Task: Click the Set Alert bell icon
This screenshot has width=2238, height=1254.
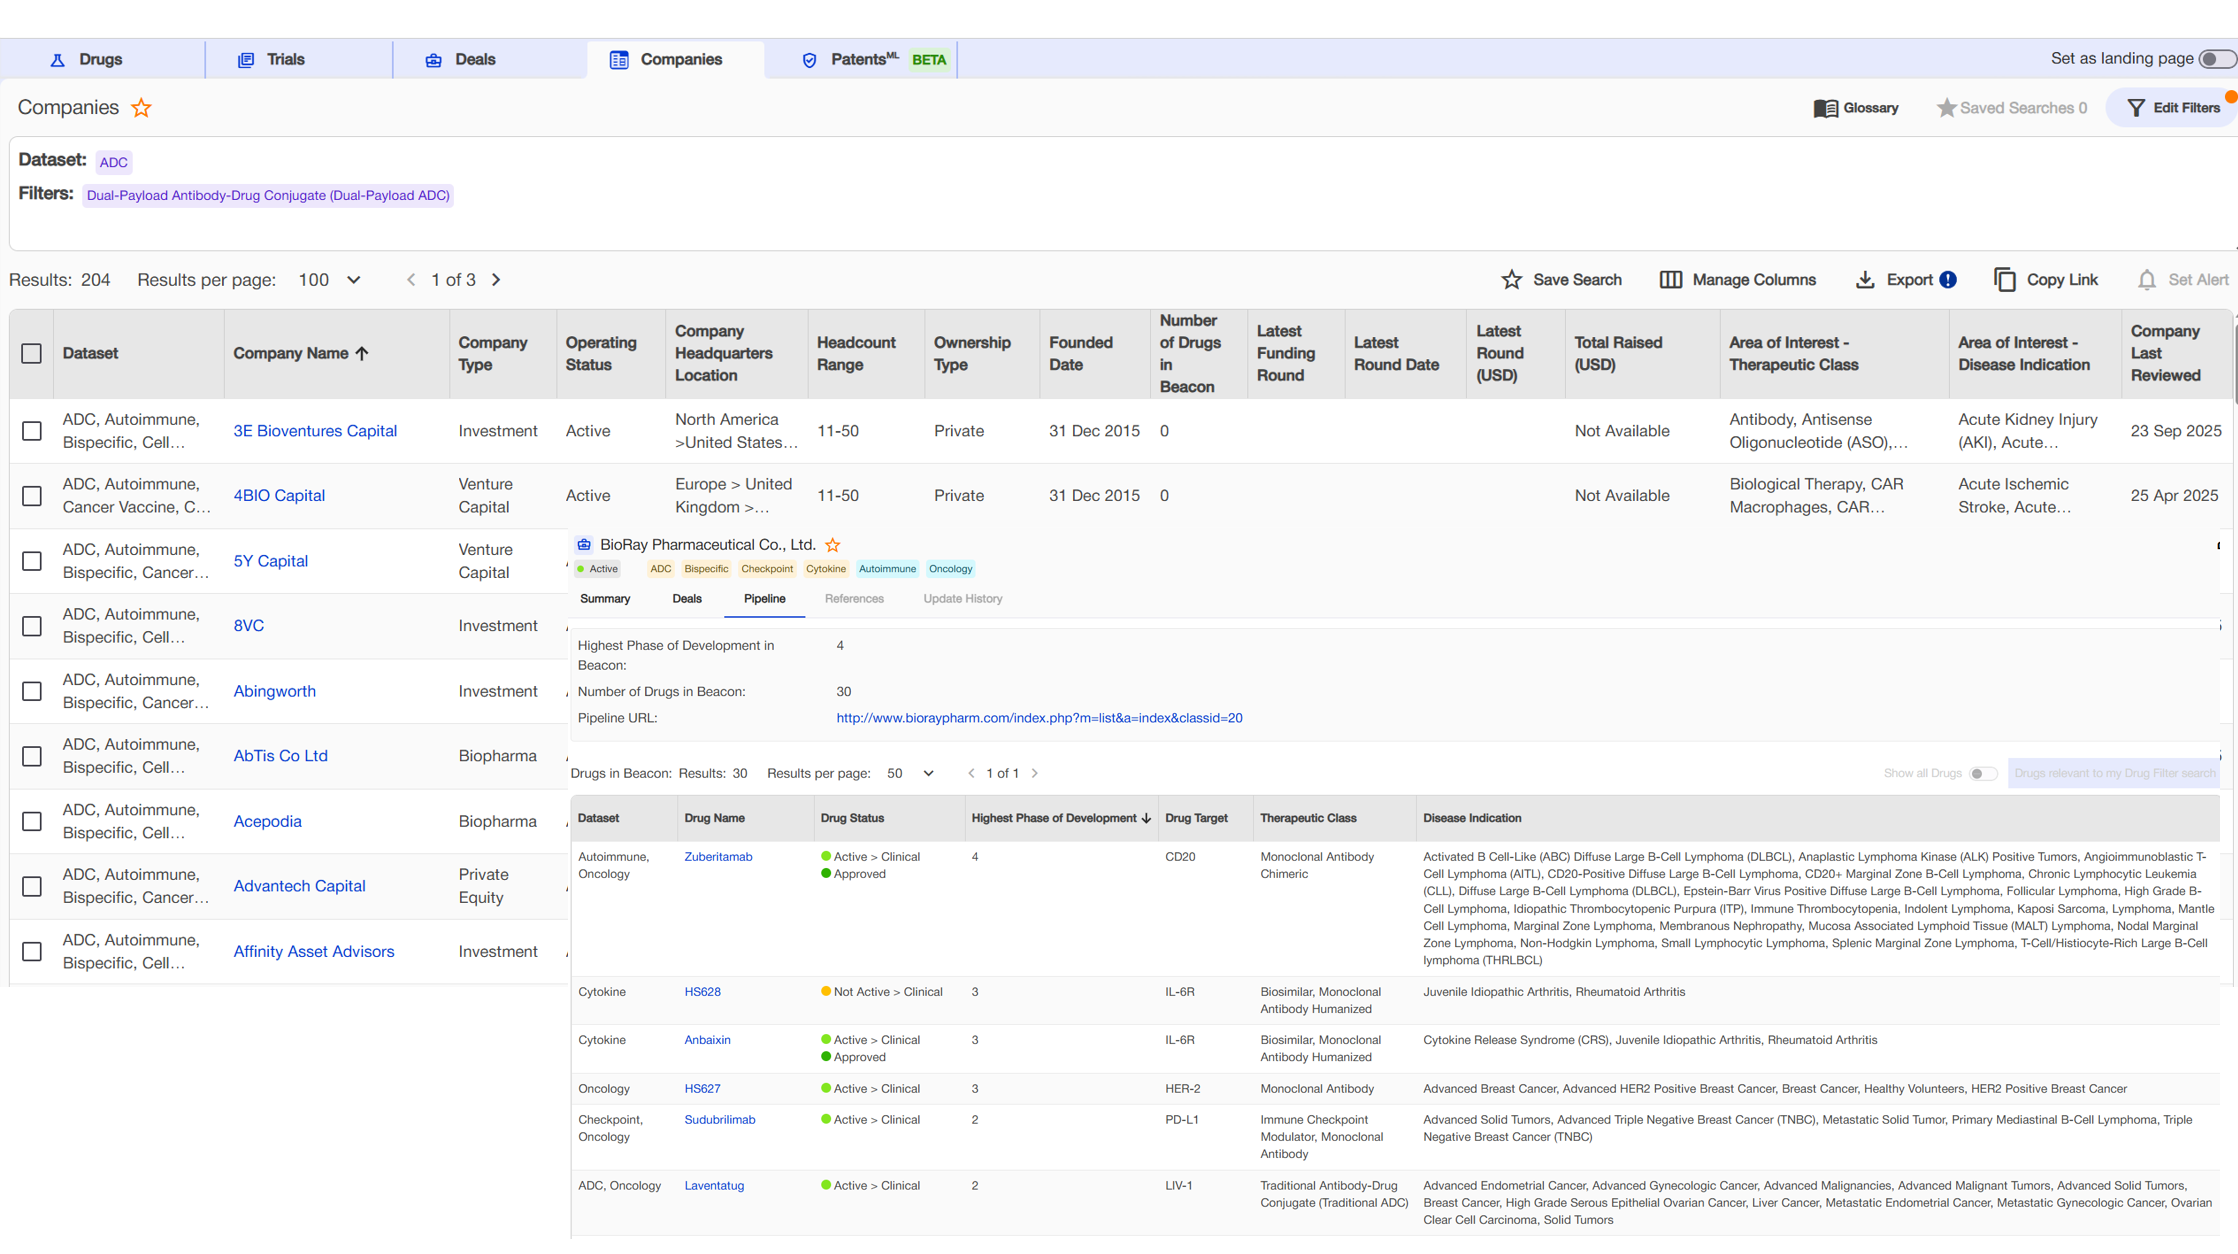Action: point(2146,280)
